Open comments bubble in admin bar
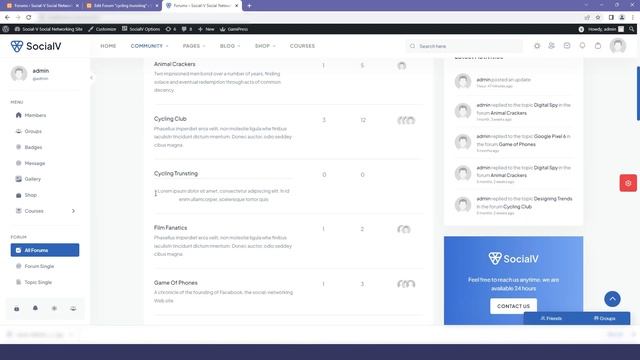This screenshot has width=640, height=360. [x=187, y=29]
